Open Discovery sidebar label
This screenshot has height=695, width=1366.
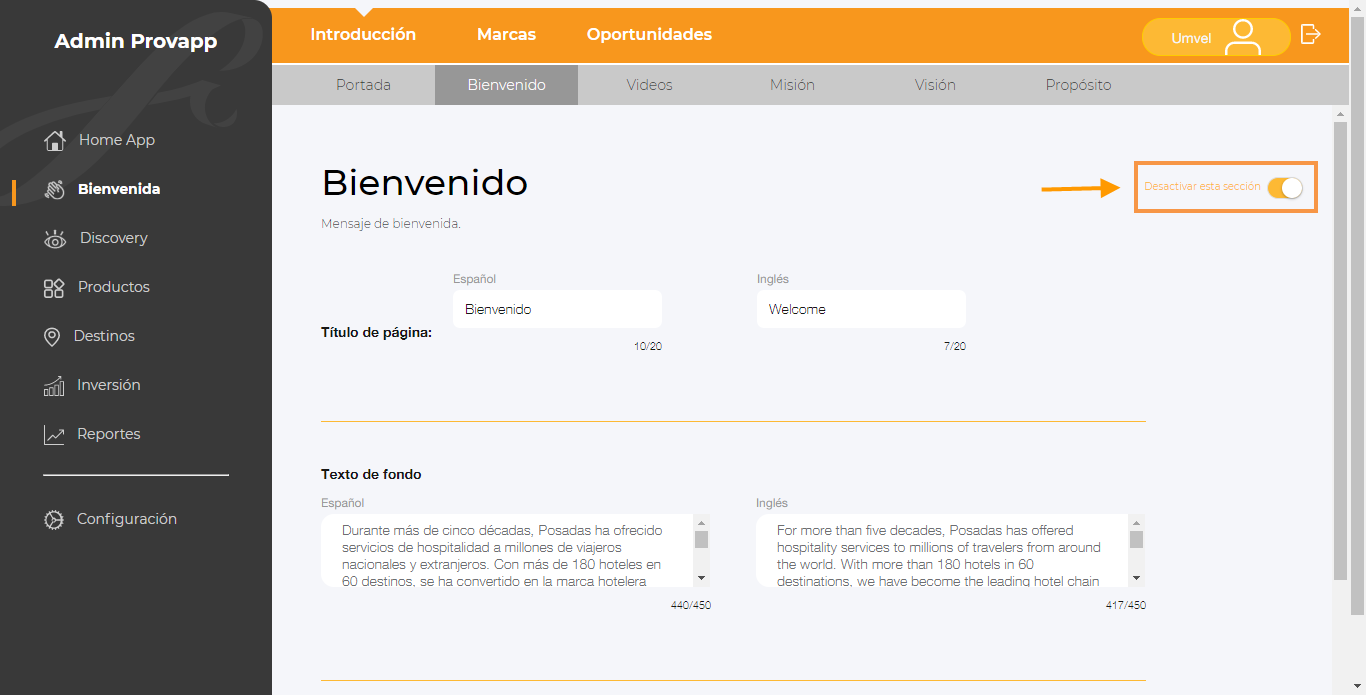[x=114, y=238]
